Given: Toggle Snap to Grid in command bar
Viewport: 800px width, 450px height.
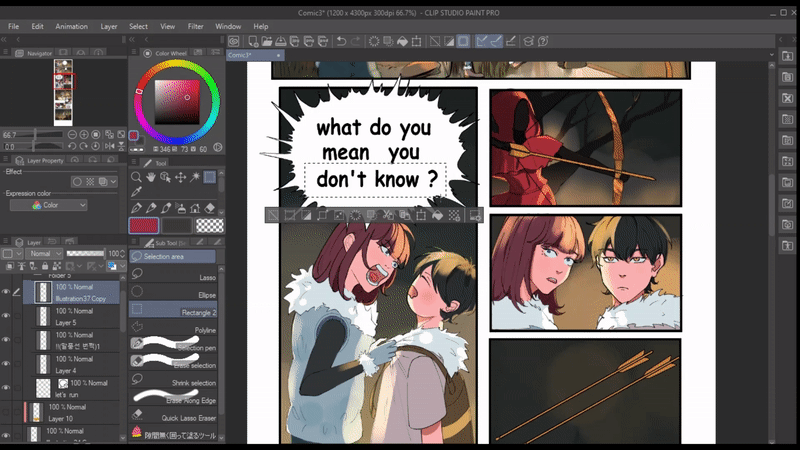Looking at the screenshot, I should 510,41.
